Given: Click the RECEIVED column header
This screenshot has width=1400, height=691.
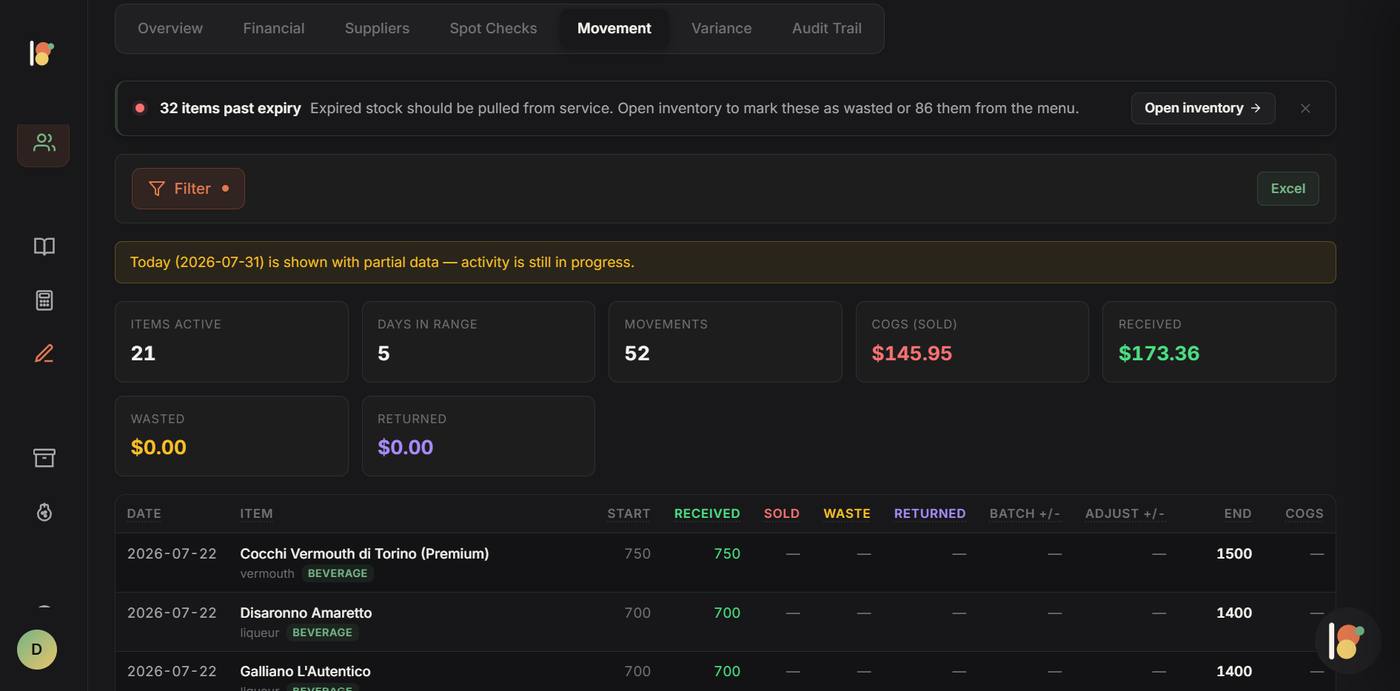Looking at the screenshot, I should (707, 514).
